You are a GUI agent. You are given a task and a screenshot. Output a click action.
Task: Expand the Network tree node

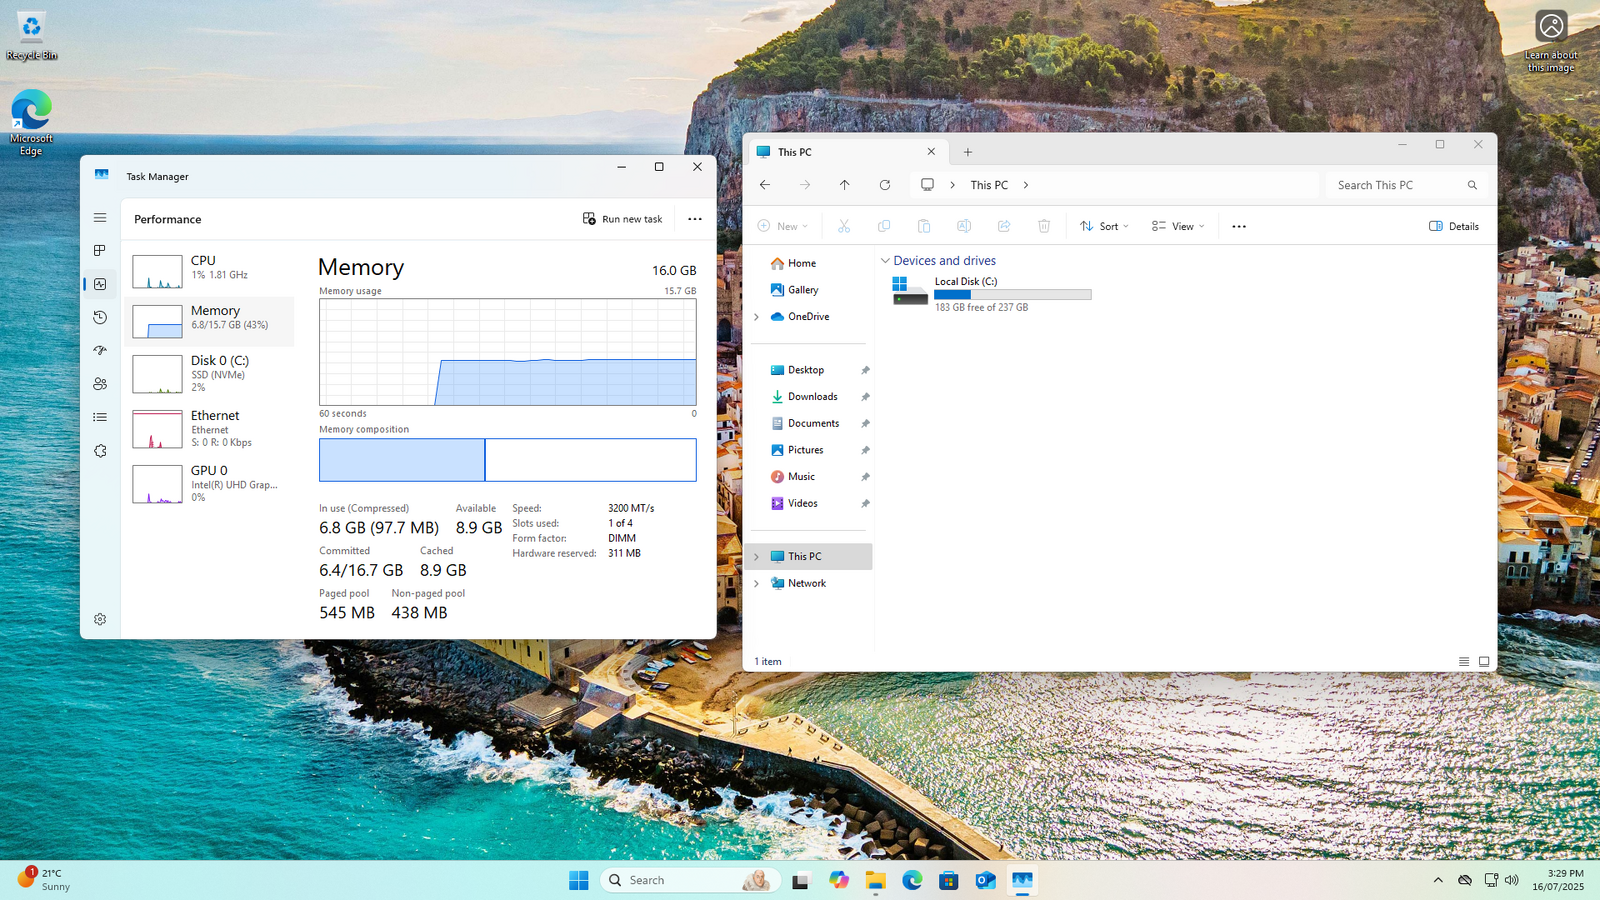pyautogui.click(x=757, y=583)
